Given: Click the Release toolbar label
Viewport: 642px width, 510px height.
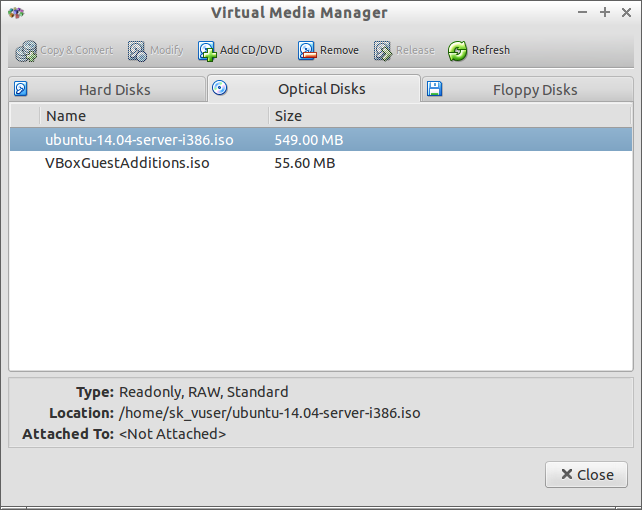Looking at the screenshot, I should [x=415, y=50].
